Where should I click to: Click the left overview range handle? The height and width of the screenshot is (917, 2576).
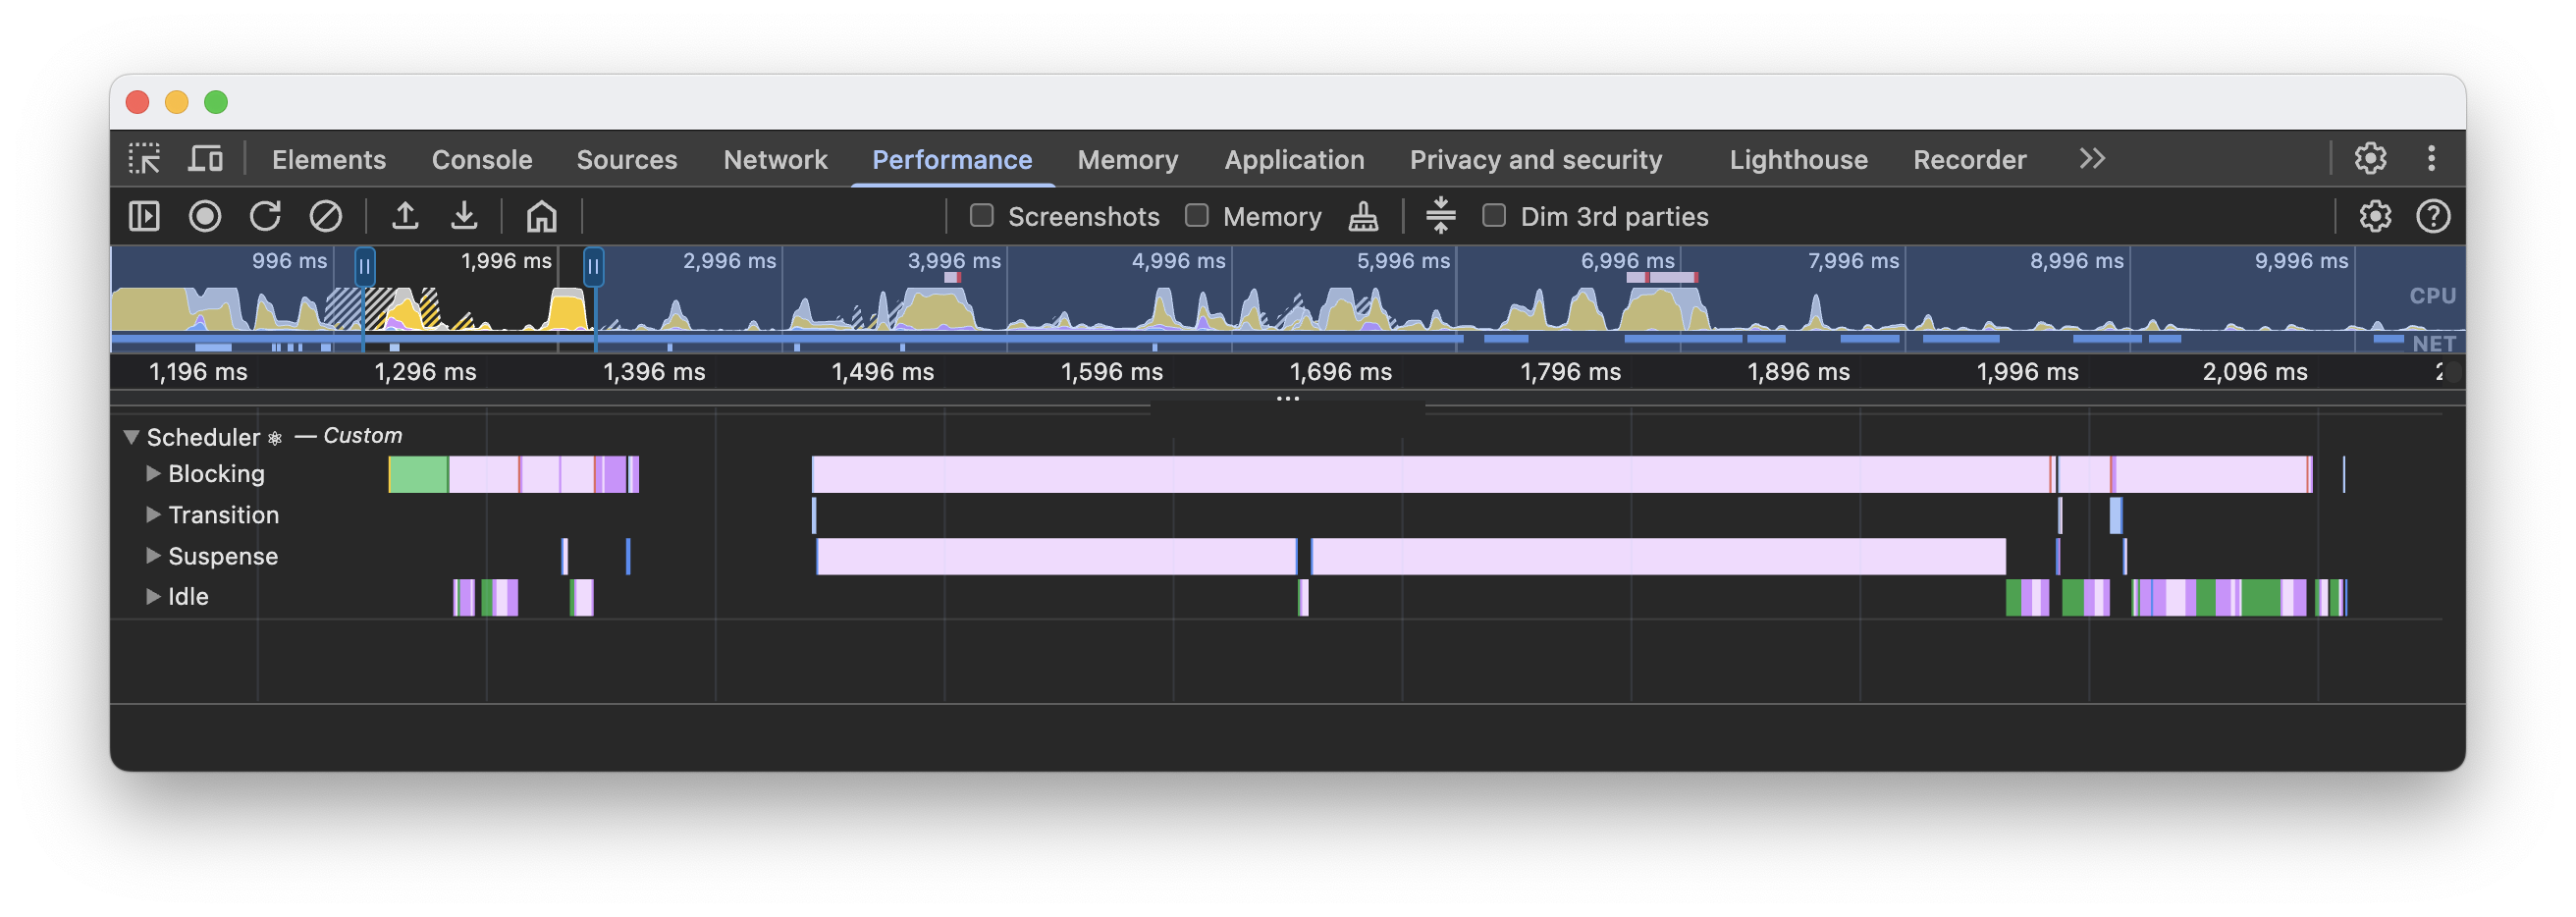click(x=365, y=267)
